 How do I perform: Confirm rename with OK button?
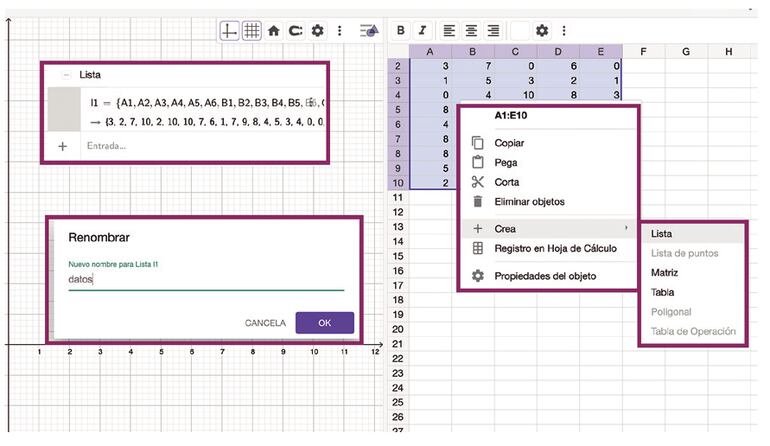tap(325, 323)
